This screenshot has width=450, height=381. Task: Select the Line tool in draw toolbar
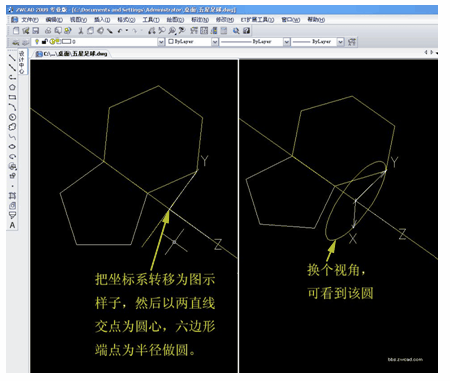(x=12, y=57)
